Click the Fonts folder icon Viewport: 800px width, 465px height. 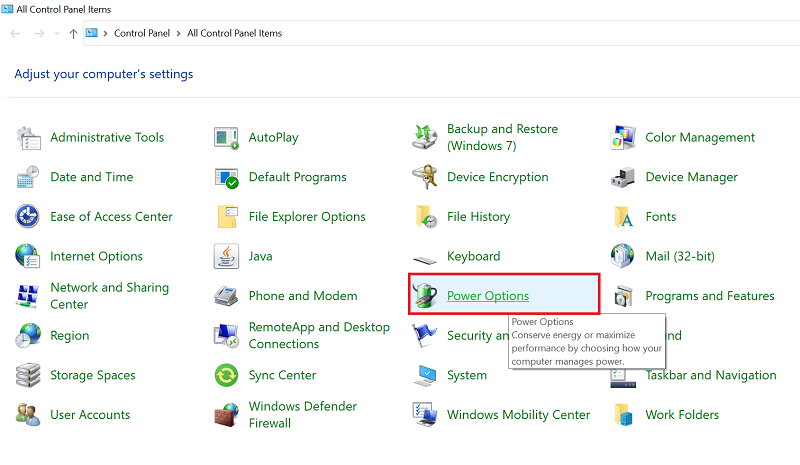pyautogui.click(x=623, y=217)
